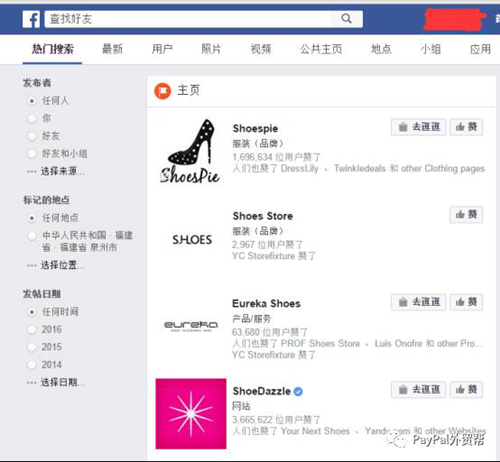Image resolution: width=500 pixels, height=462 pixels.
Task: Select 任何地点 location filter
Action: (x=32, y=218)
